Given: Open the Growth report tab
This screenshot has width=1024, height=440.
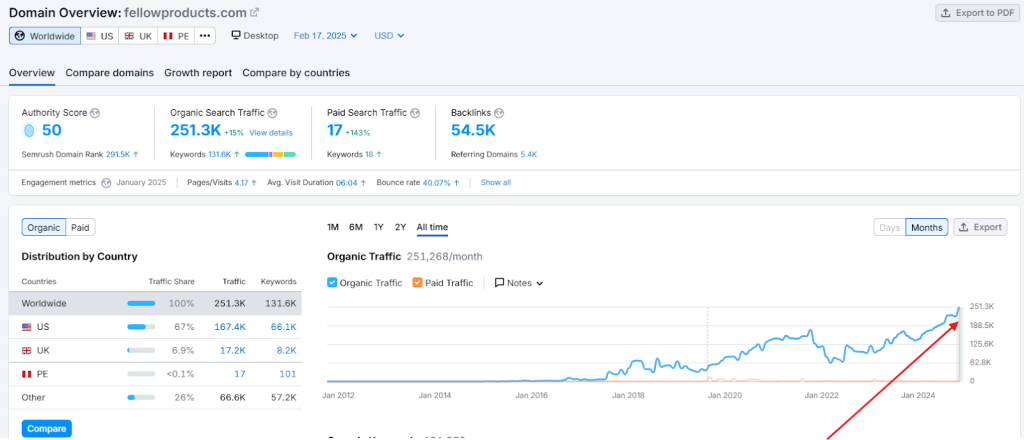Looking at the screenshot, I should [x=198, y=73].
